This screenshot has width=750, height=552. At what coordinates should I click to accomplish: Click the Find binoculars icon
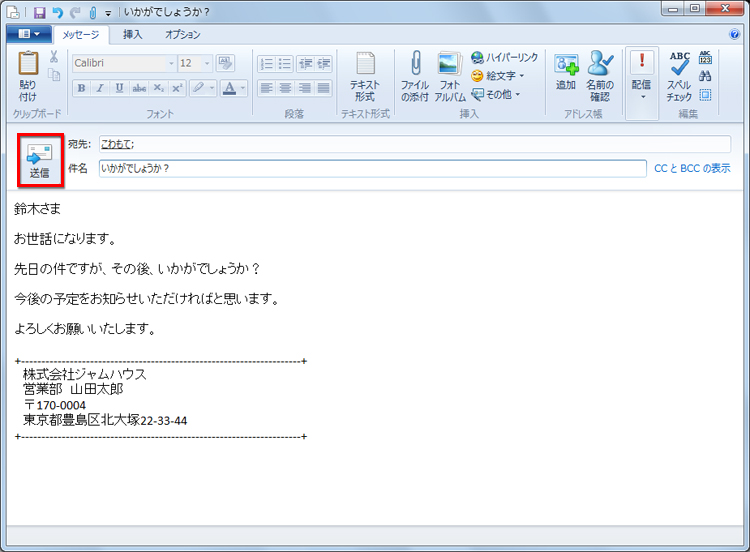coord(705,76)
